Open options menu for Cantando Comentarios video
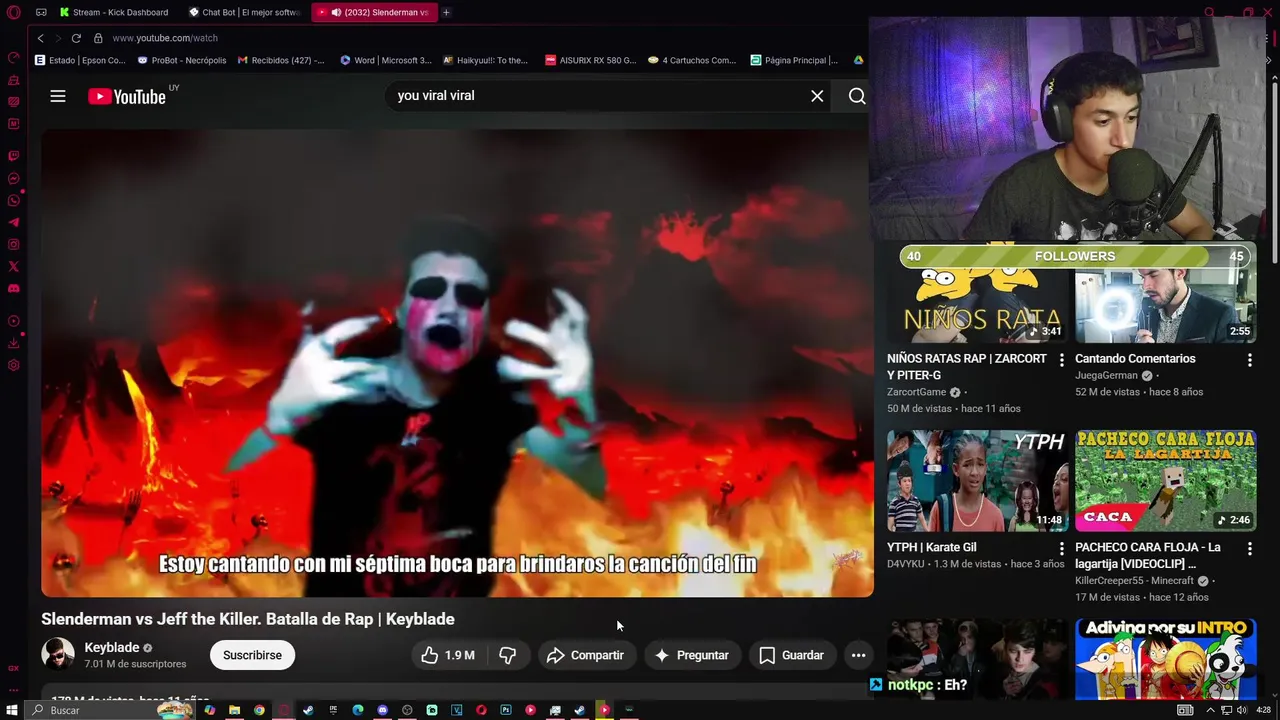 (1249, 360)
